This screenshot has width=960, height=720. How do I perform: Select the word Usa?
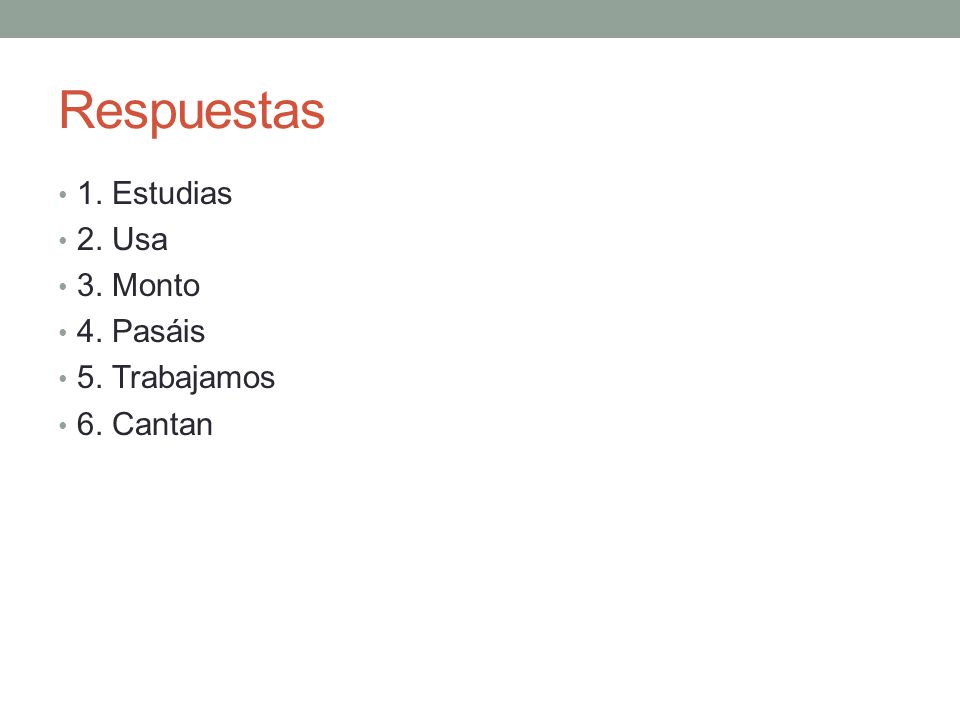click(140, 239)
